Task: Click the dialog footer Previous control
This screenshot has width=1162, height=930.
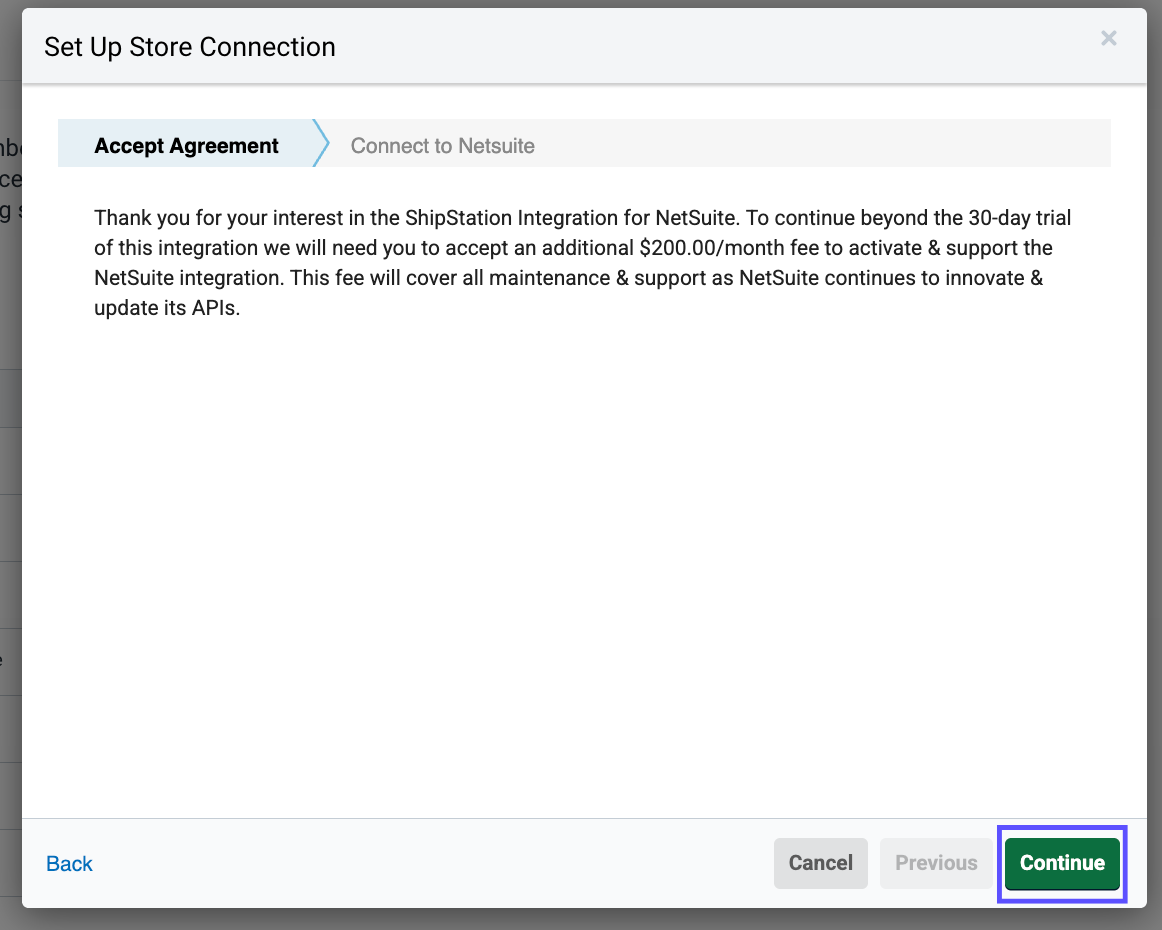Action: click(x=936, y=863)
